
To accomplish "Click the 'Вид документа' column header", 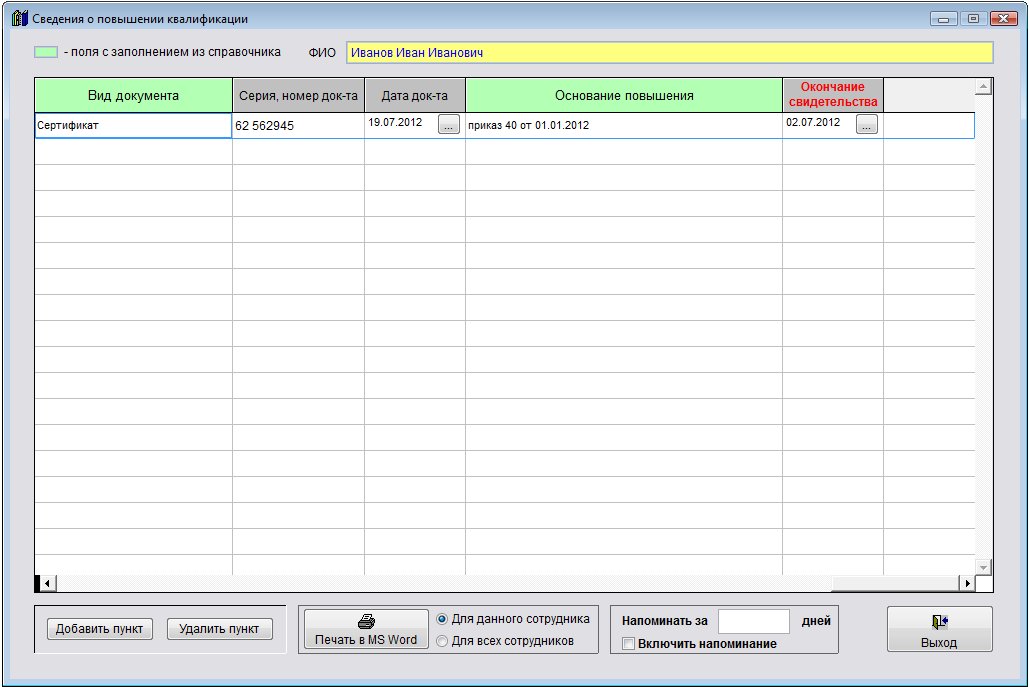I will click(x=133, y=96).
